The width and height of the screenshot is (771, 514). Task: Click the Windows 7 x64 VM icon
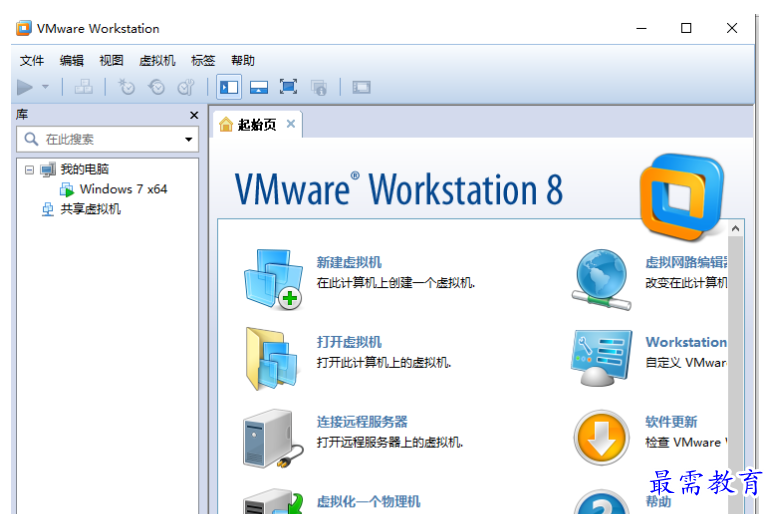click(x=66, y=189)
